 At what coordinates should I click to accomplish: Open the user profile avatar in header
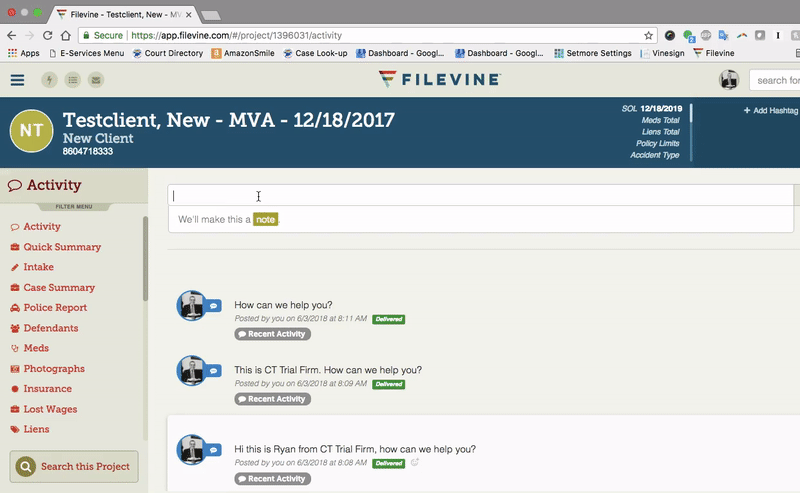tap(729, 80)
